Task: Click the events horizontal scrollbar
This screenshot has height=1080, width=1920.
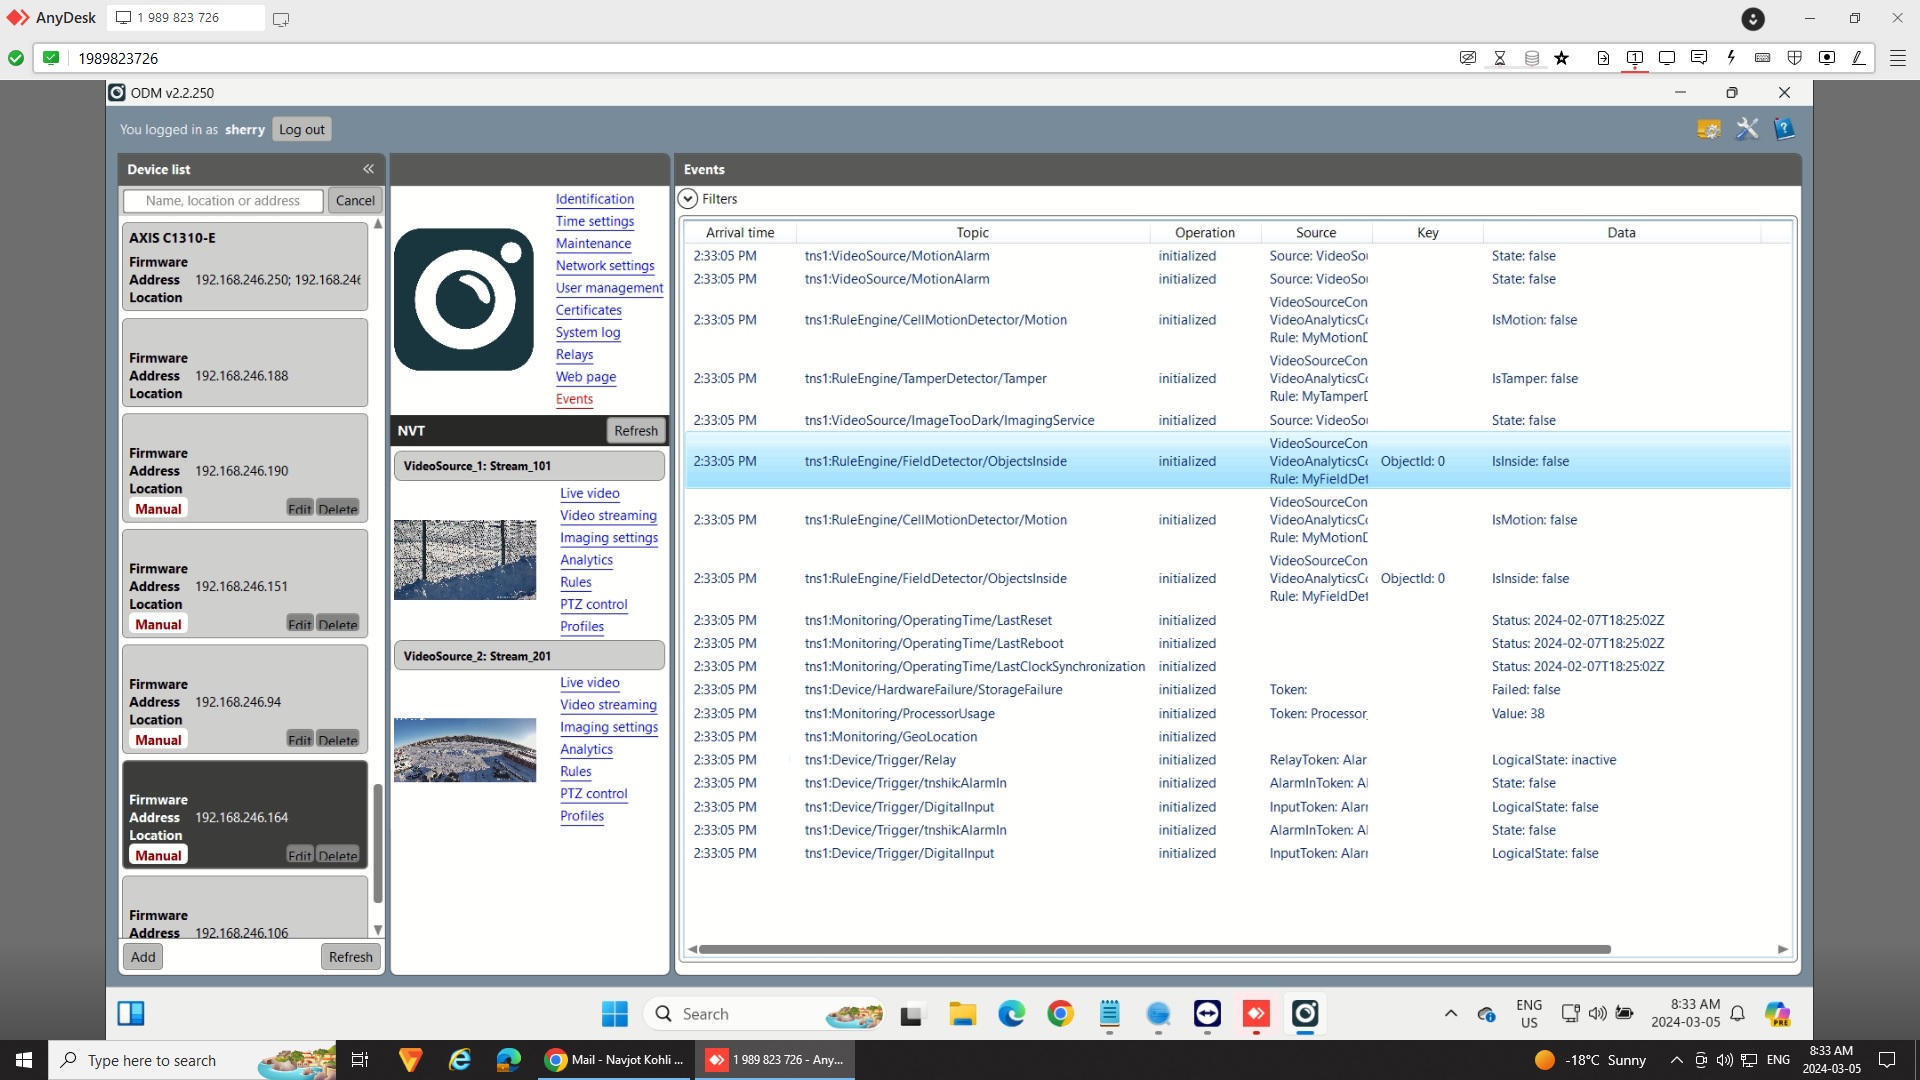Action: (1154, 949)
